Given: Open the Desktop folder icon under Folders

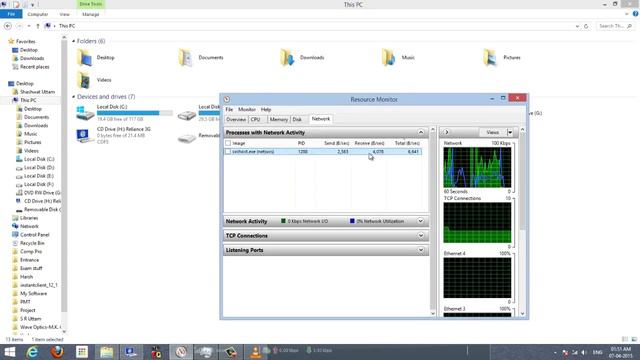Looking at the screenshot, I should pos(84,58).
